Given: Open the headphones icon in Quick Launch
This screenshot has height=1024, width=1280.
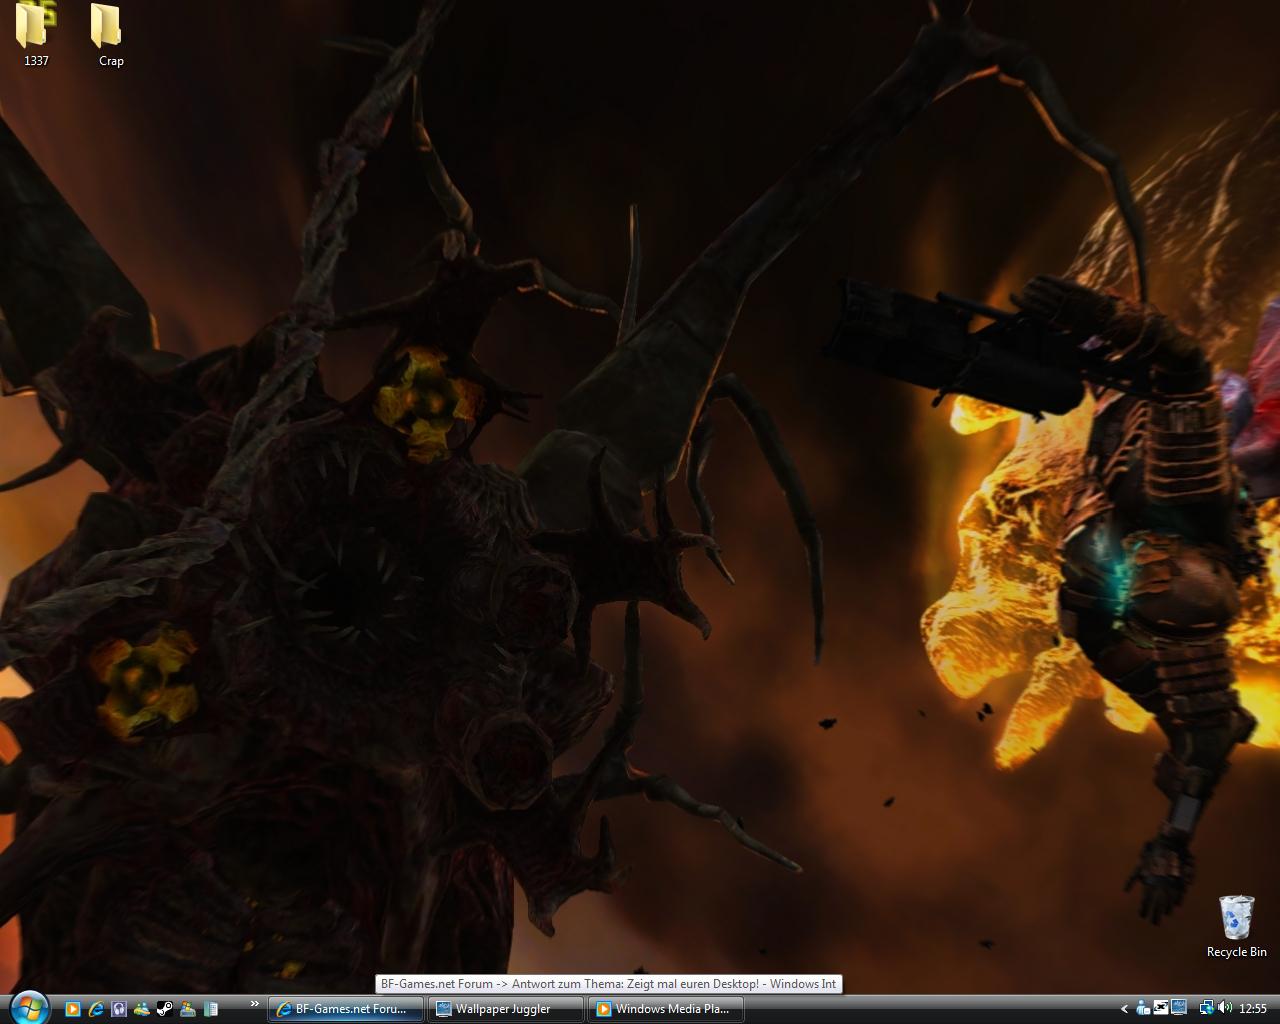Looking at the screenshot, I should point(119,1009).
